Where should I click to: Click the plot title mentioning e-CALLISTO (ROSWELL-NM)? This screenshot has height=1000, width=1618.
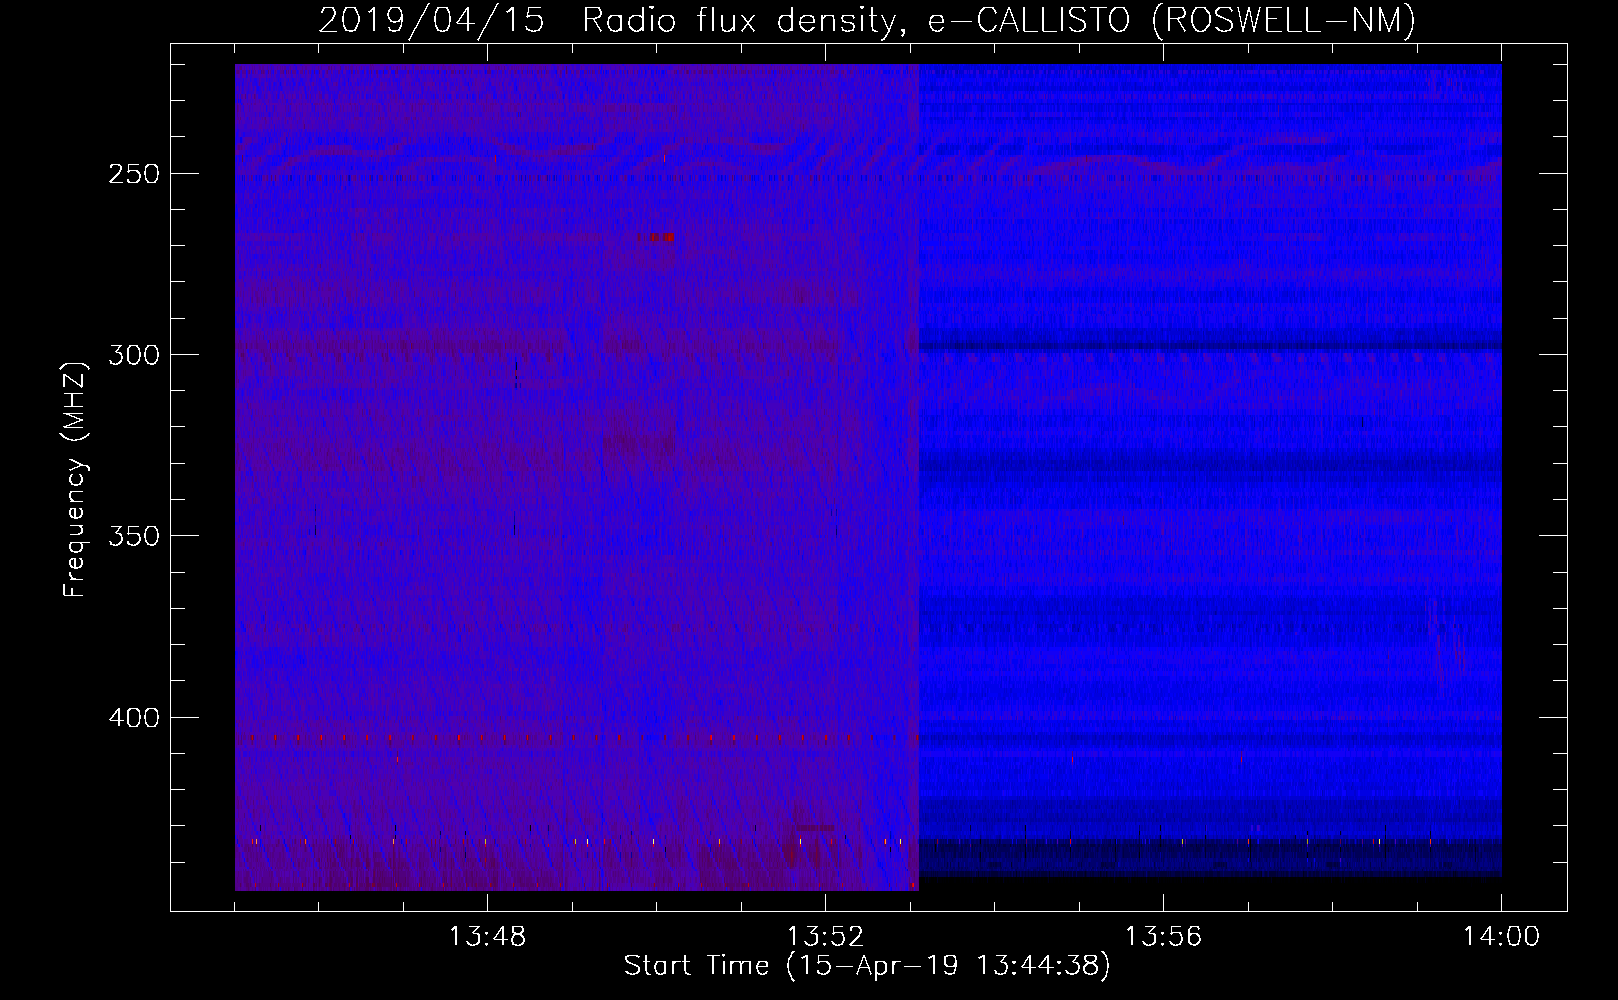pyautogui.click(x=867, y=20)
